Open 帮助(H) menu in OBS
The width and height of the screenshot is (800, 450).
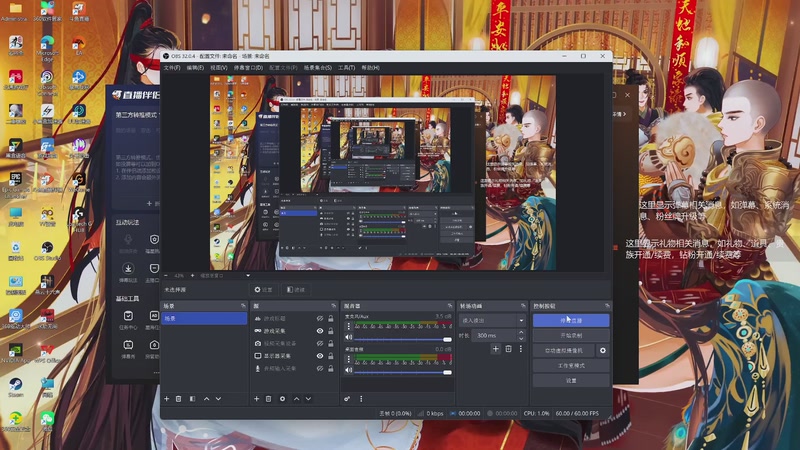(x=370, y=68)
